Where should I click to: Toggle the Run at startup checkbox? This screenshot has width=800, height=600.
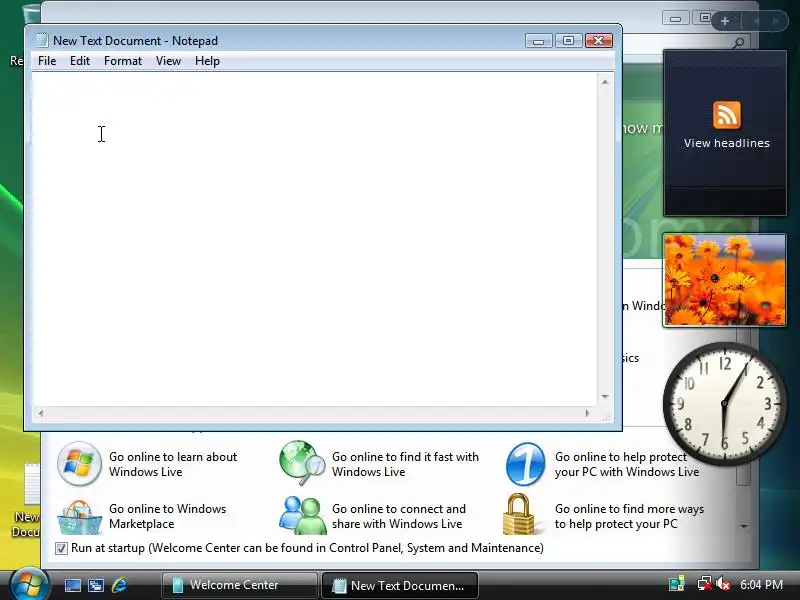tap(61, 548)
